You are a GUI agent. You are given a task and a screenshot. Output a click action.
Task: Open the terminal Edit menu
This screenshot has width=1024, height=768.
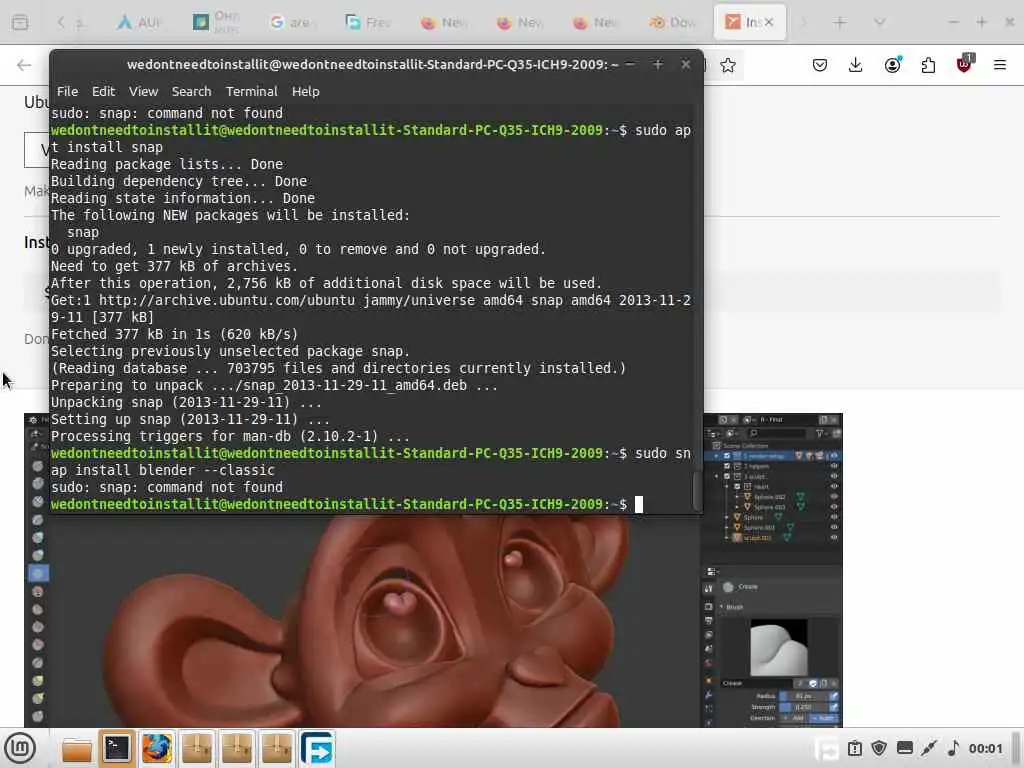pyautogui.click(x=103, y=91)
